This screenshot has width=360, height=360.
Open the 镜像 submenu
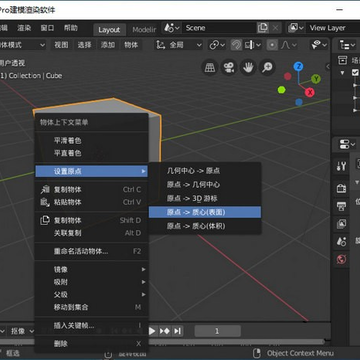[x=92, y=269]
